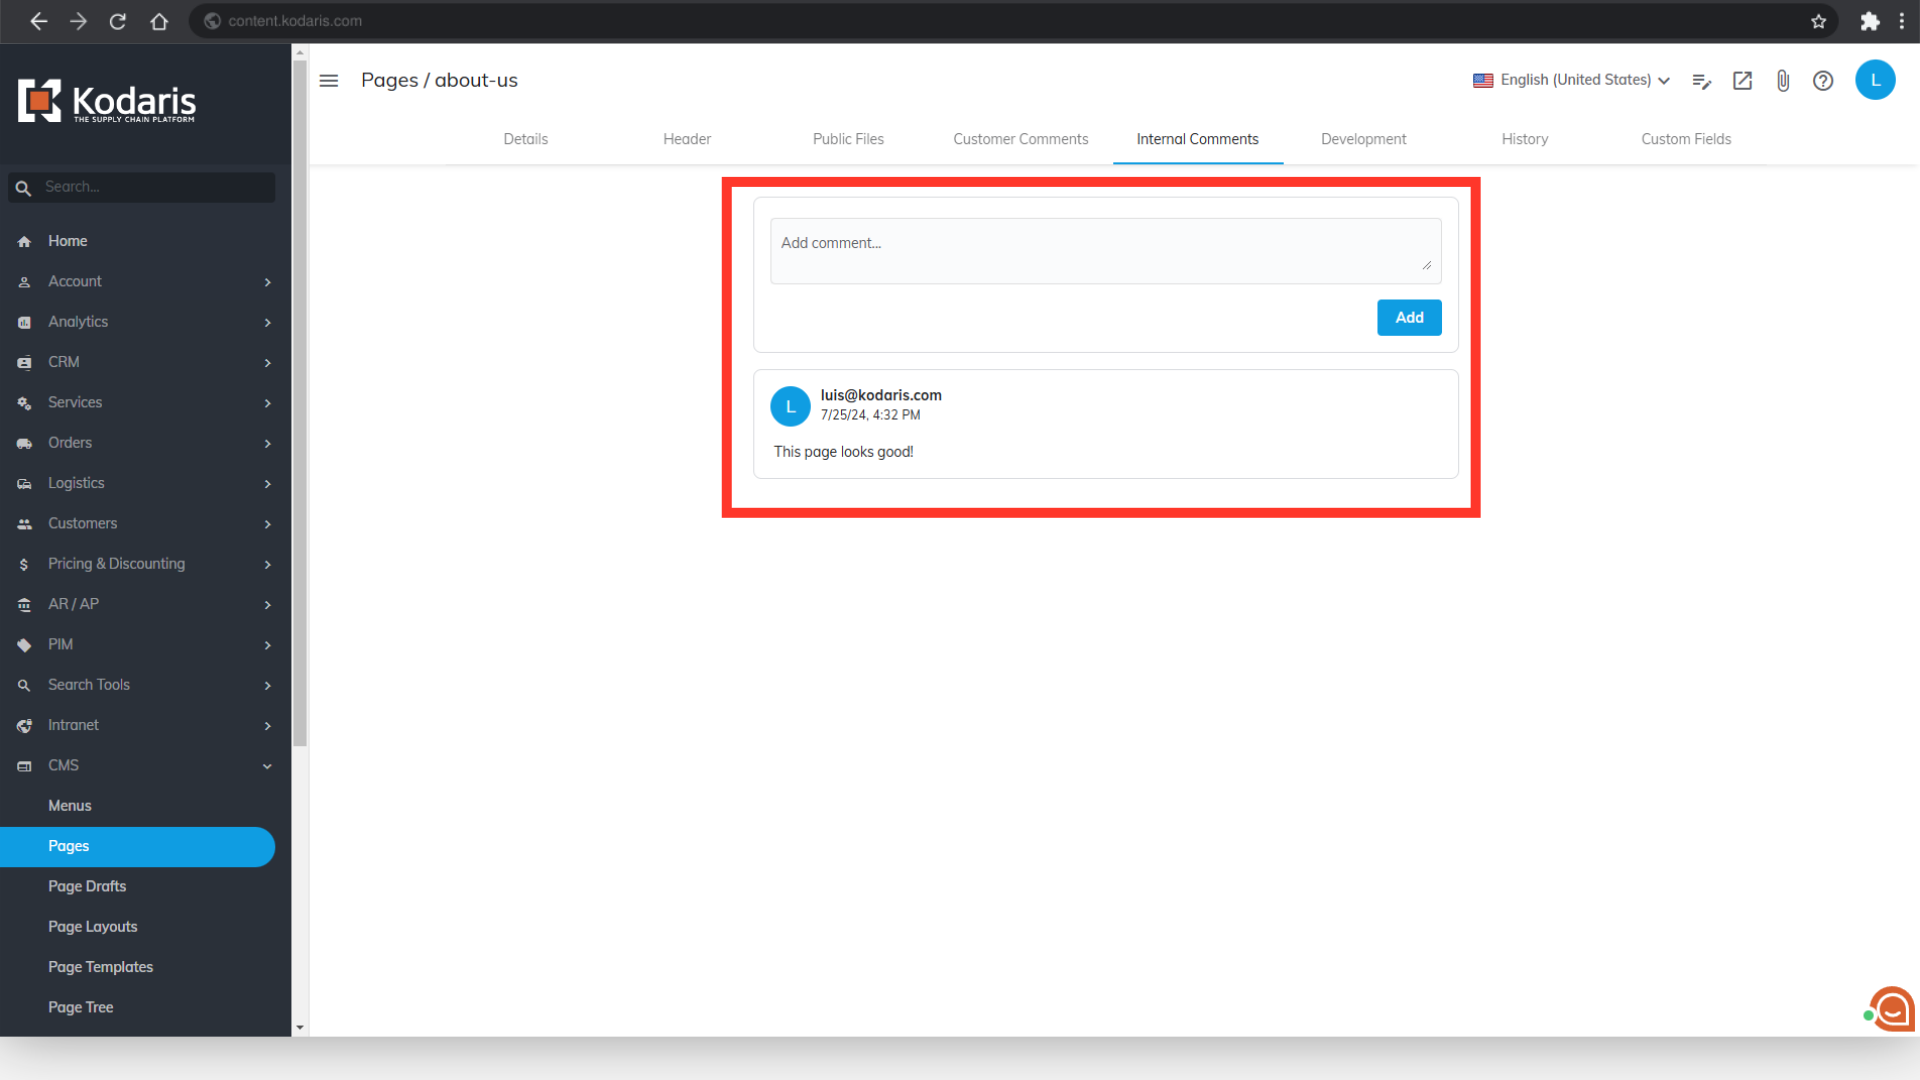Switch to the History tab
The width and height of the screenshot is (1920, 1080).
(x=1524, y=139)
